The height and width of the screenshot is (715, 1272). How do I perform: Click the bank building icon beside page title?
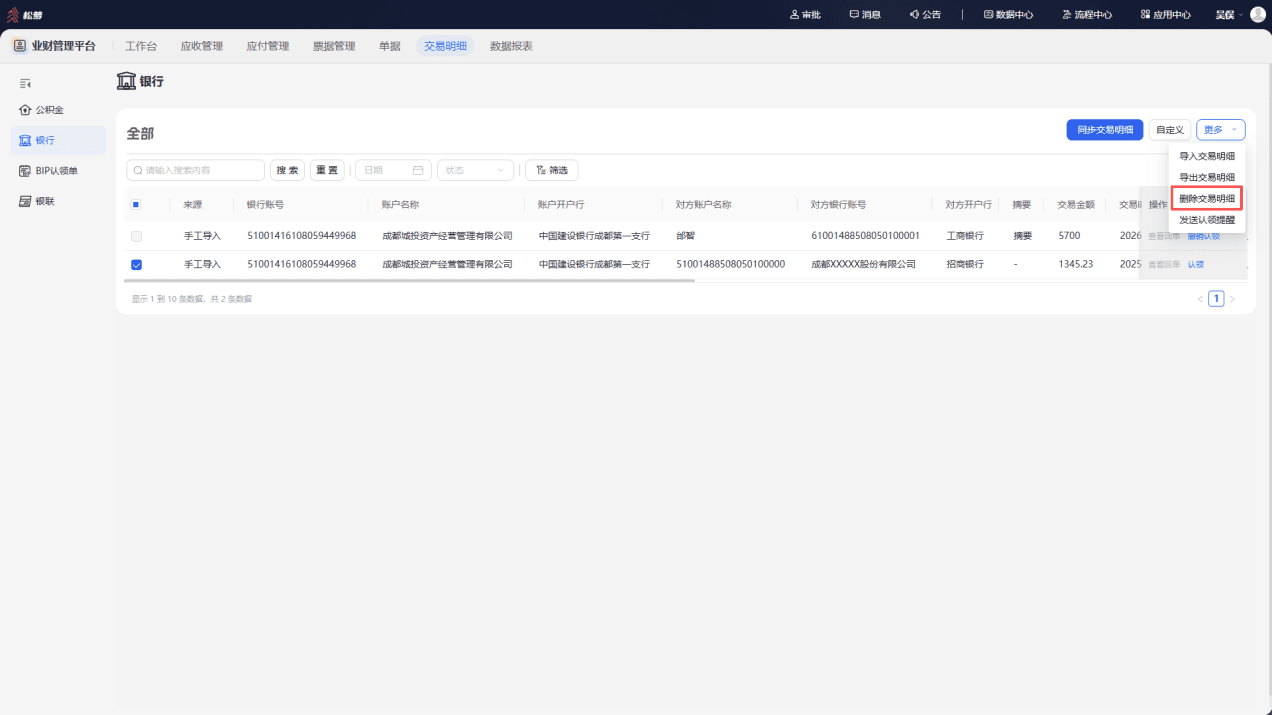pos(126,81)
